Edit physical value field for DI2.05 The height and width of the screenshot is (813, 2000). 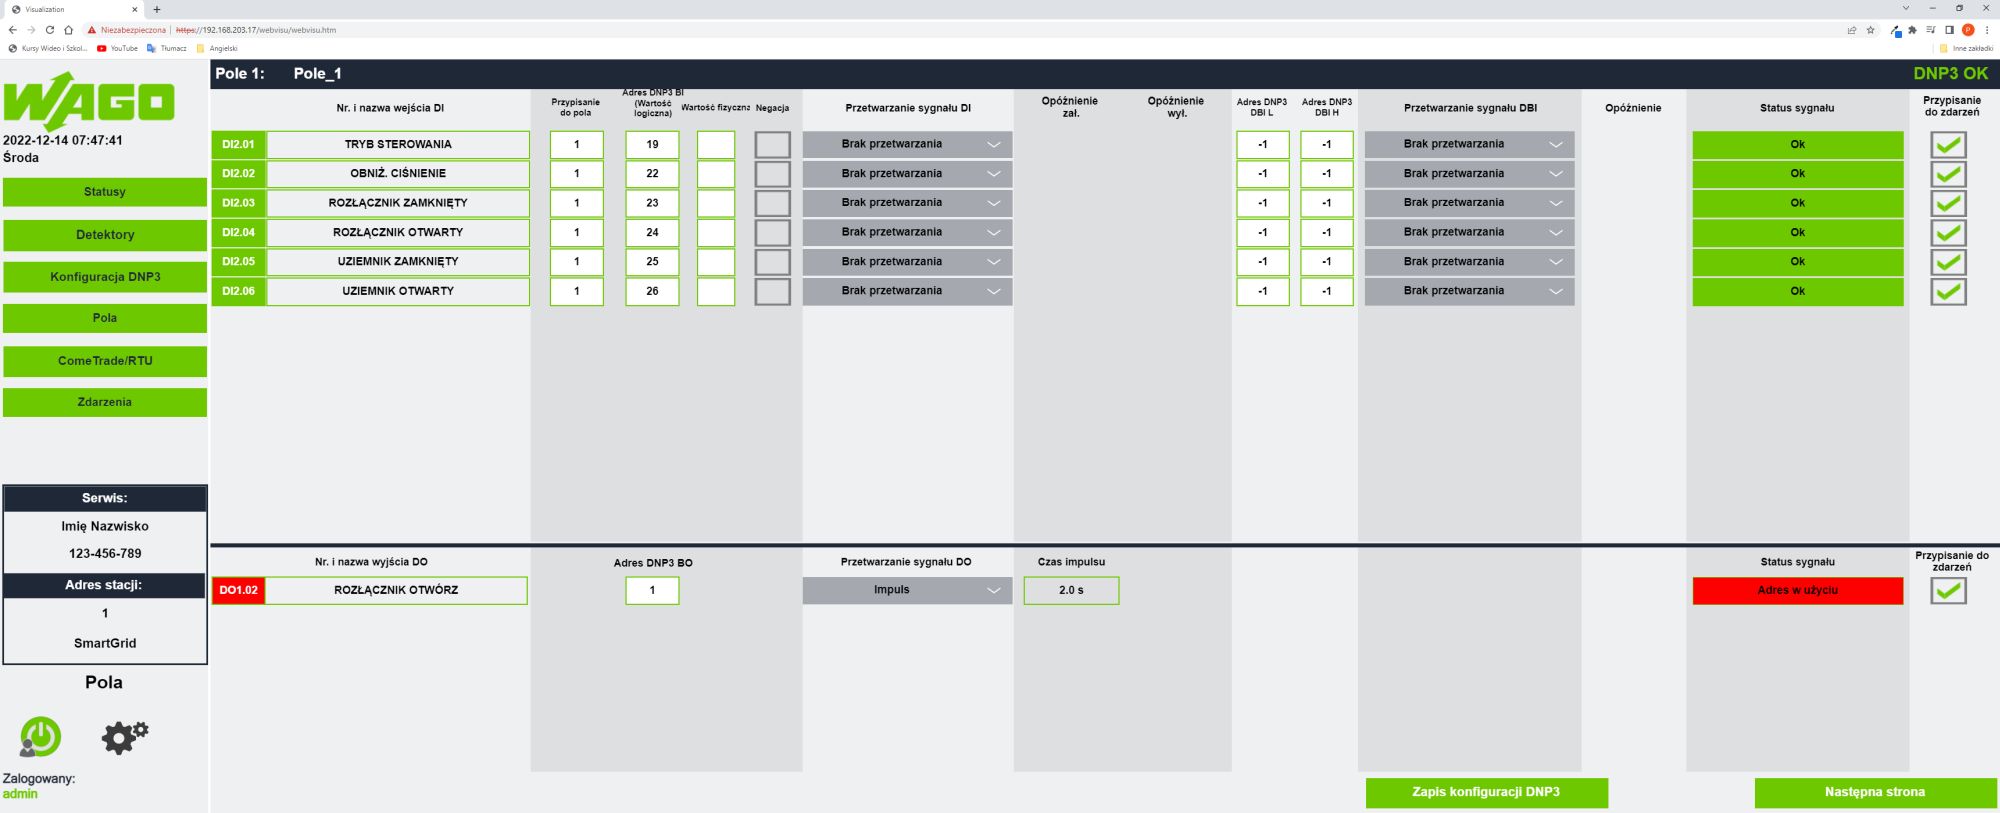716,262
